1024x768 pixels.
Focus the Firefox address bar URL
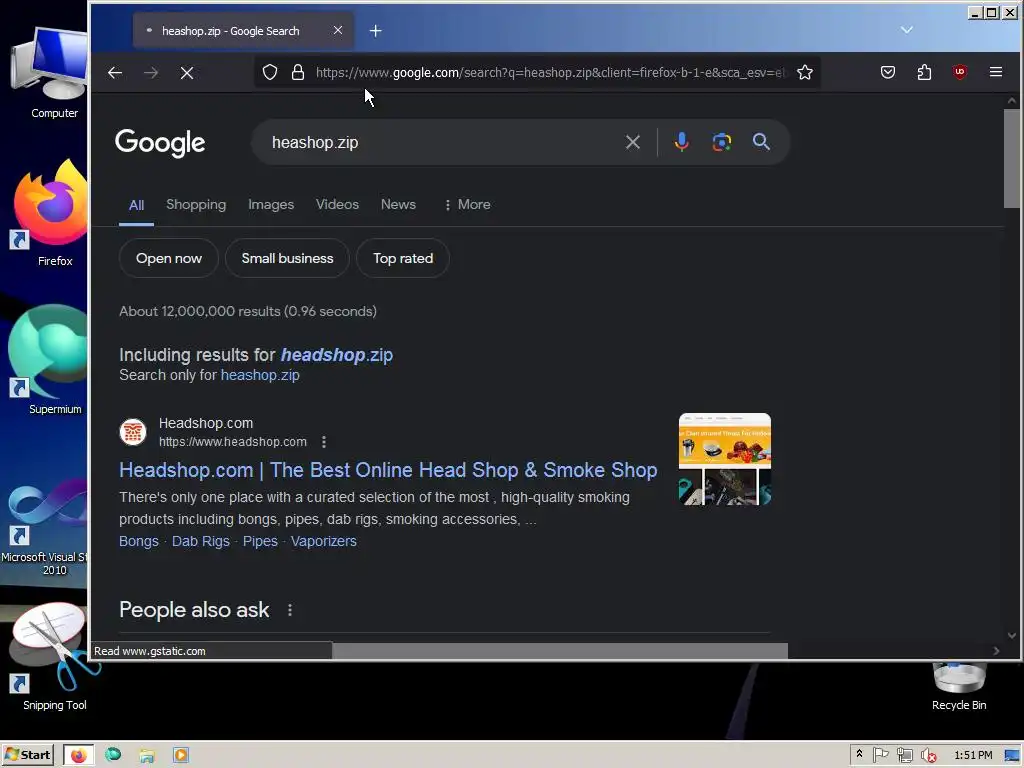pos(550,72)
